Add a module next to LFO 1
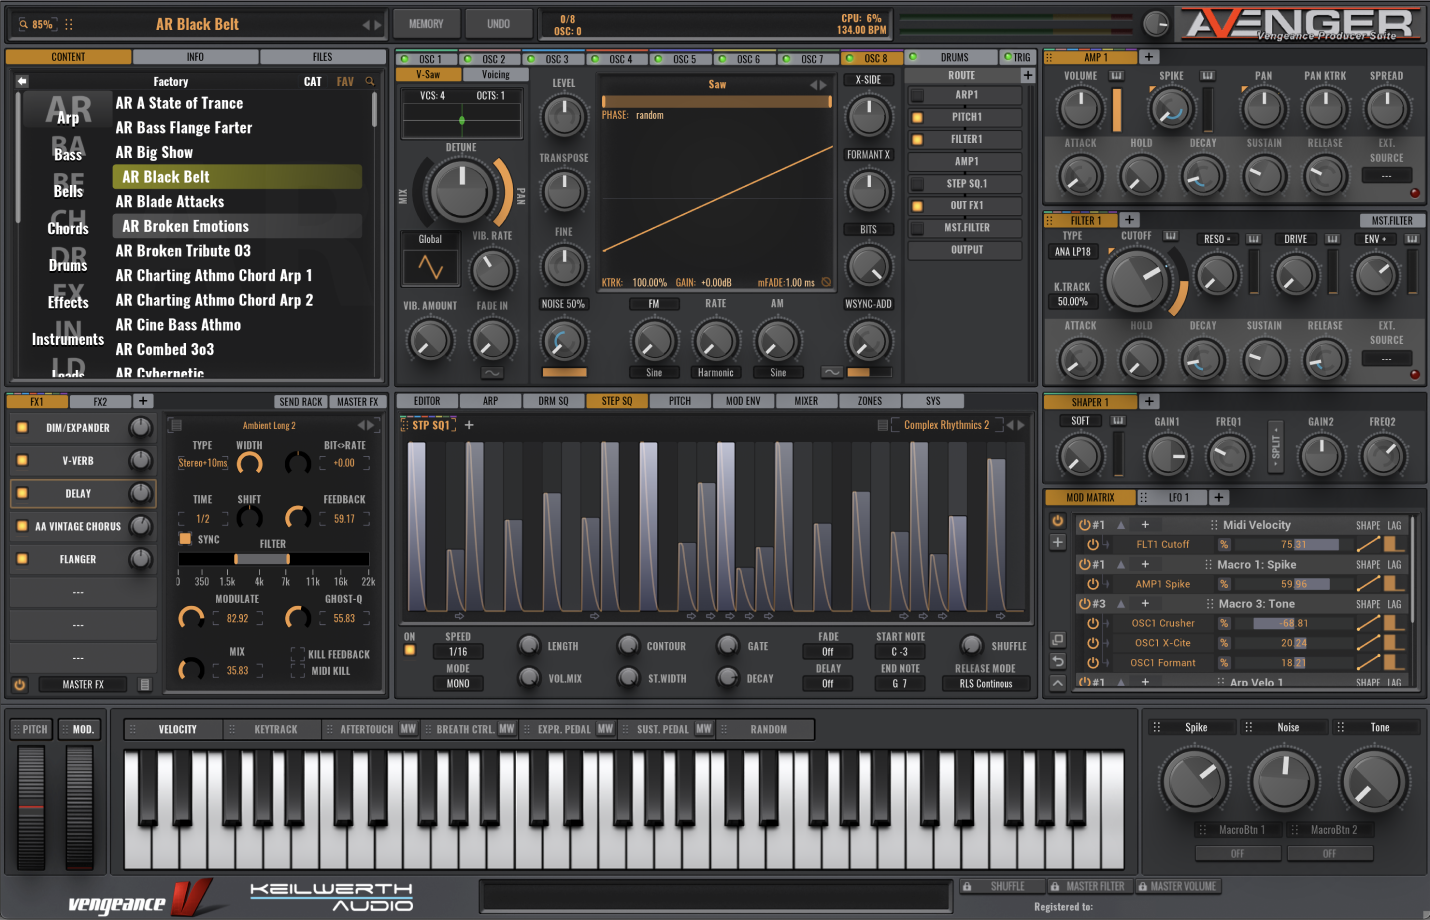The width and height of the screenshot is (1430, 920). tap(1219, 497)
